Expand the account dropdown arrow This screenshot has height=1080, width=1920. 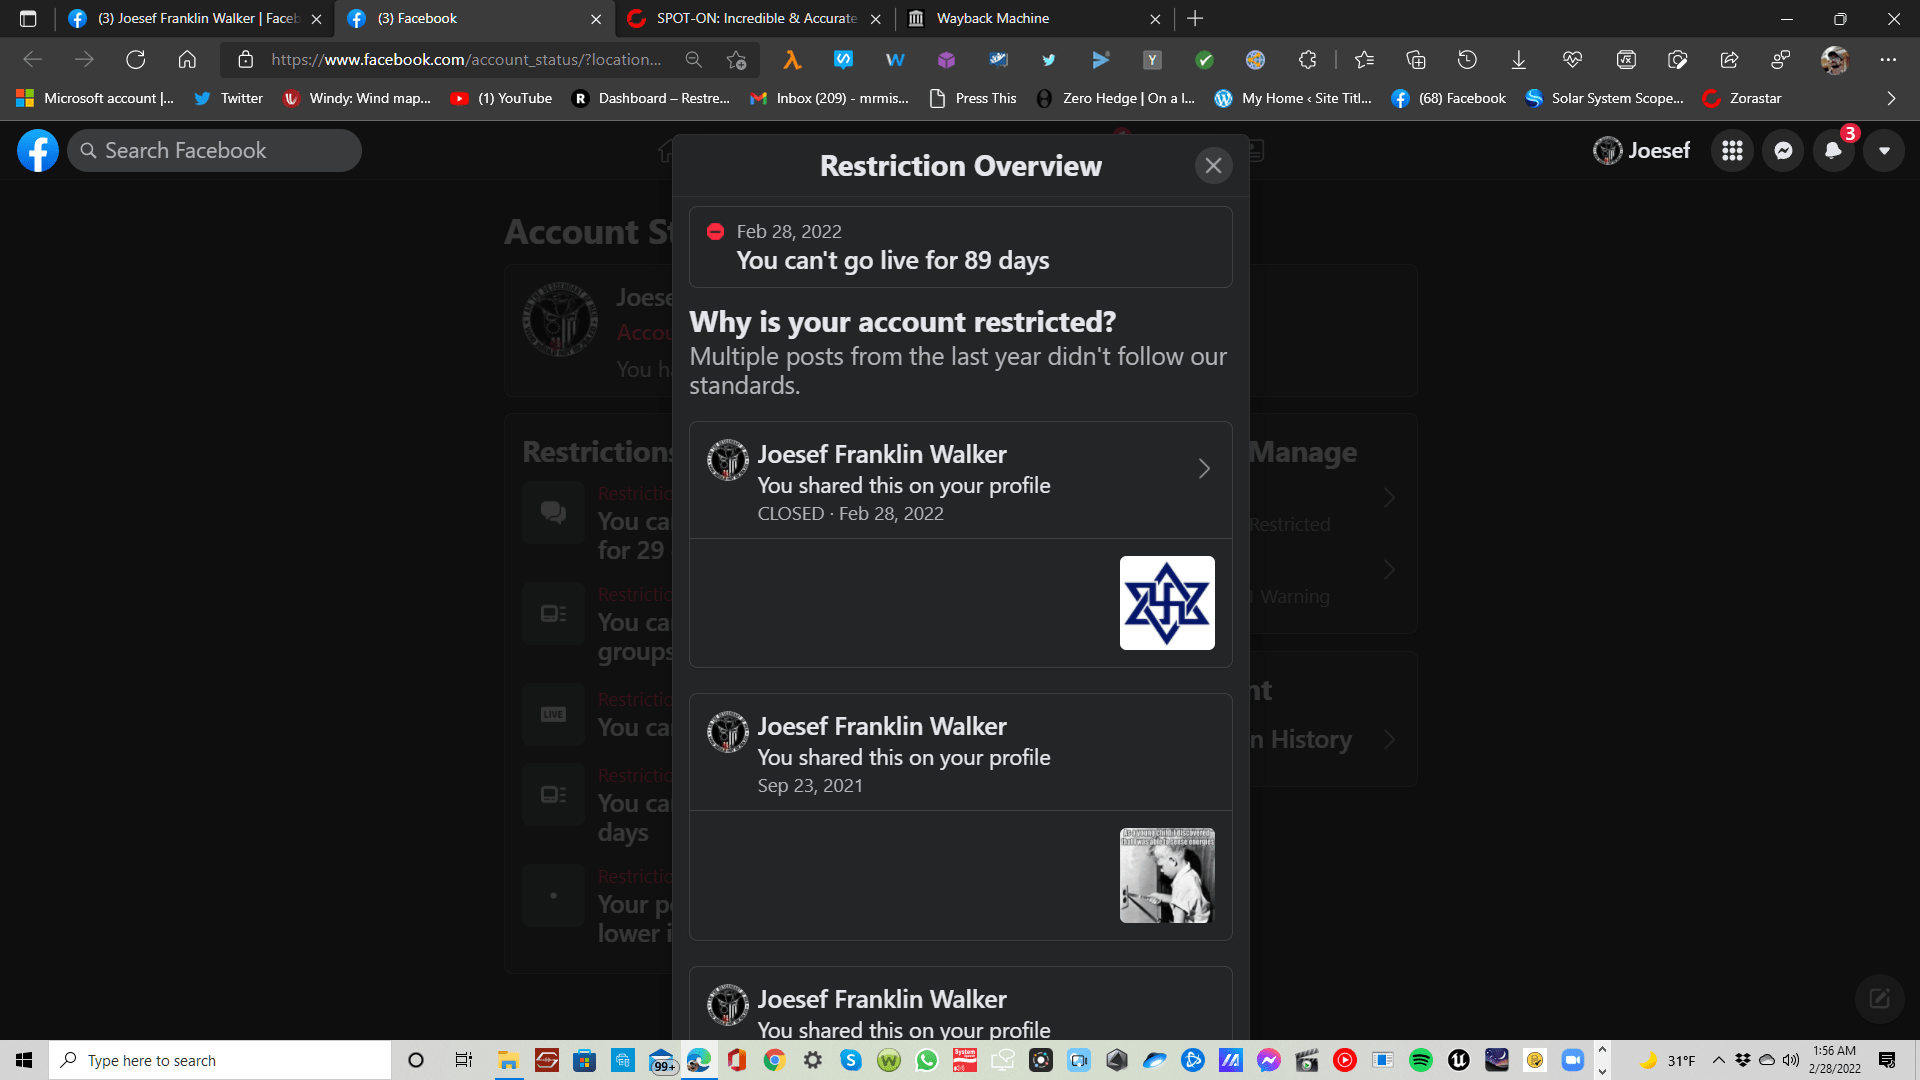click(x=1884, y=151)
